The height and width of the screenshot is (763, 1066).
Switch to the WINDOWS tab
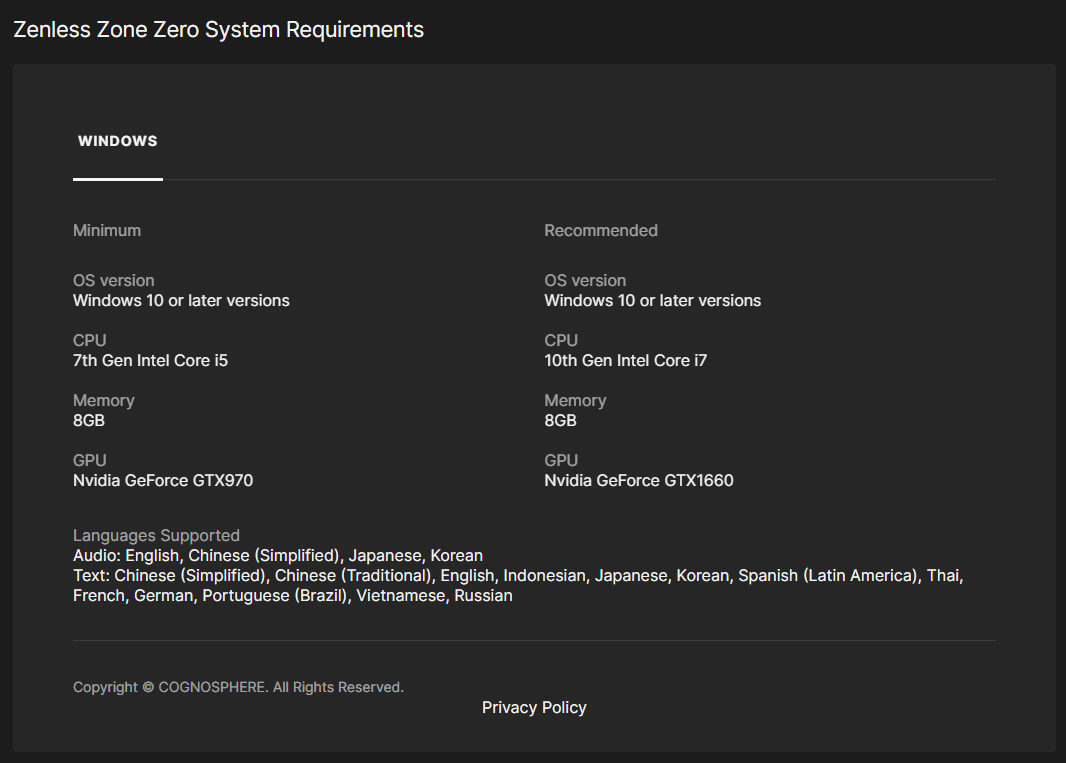[117, 141]
